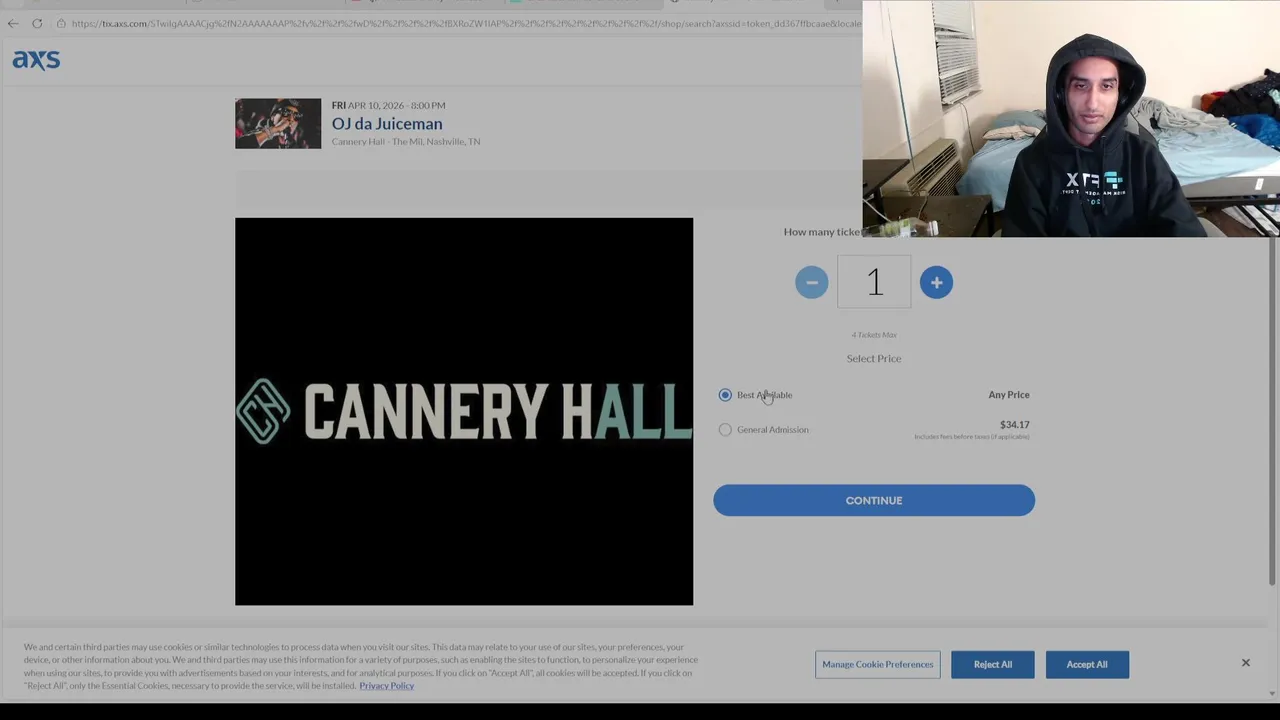Click the page vertical scrollbar
Viewport: 1280px width, 720px height.
[x=1272, y=410]
